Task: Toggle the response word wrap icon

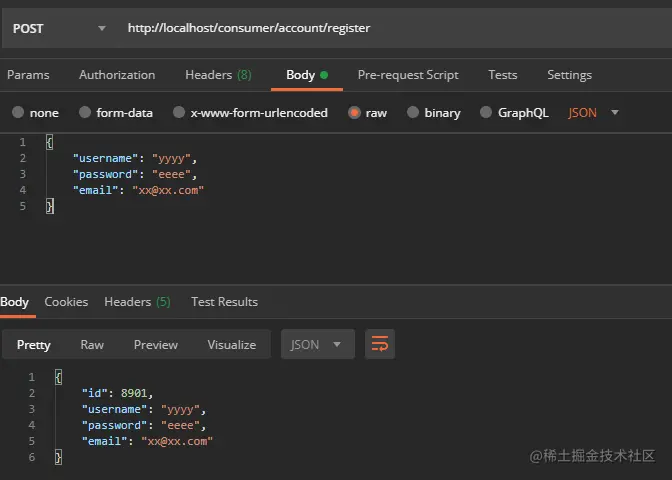Action: click(x=380, y=344)
